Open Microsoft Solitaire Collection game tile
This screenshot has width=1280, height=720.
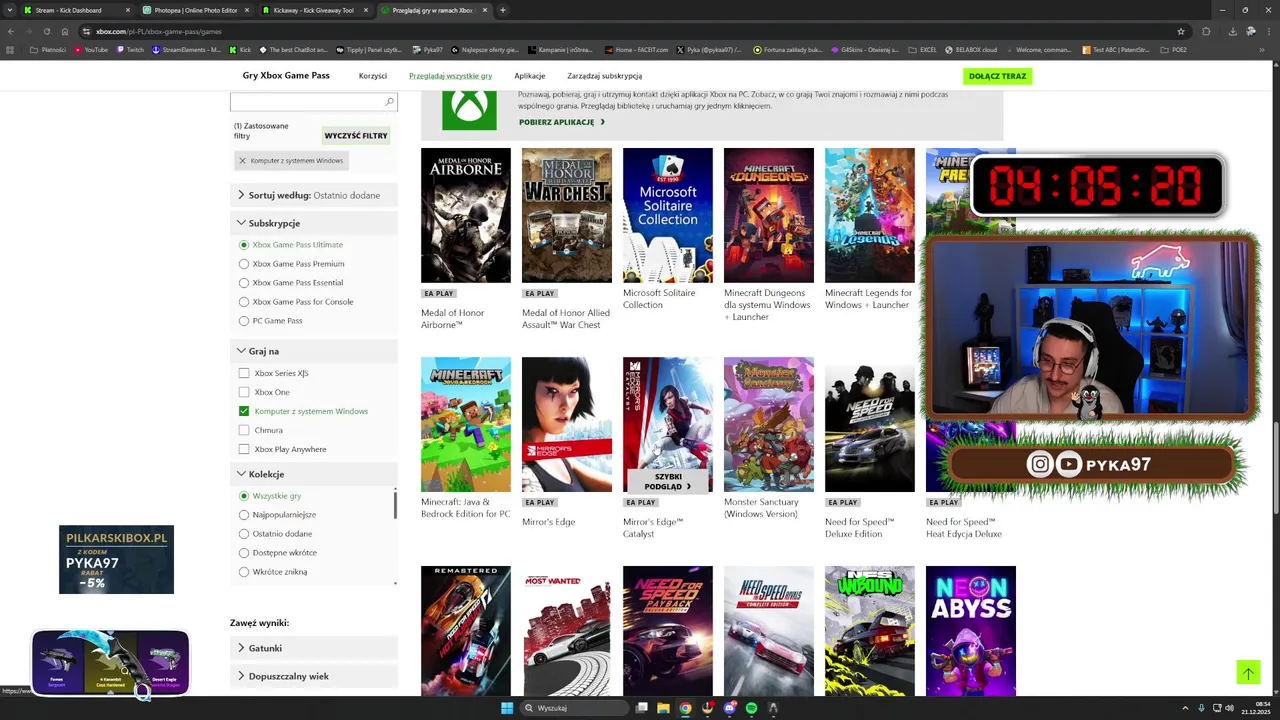click(x=668, y=215)
